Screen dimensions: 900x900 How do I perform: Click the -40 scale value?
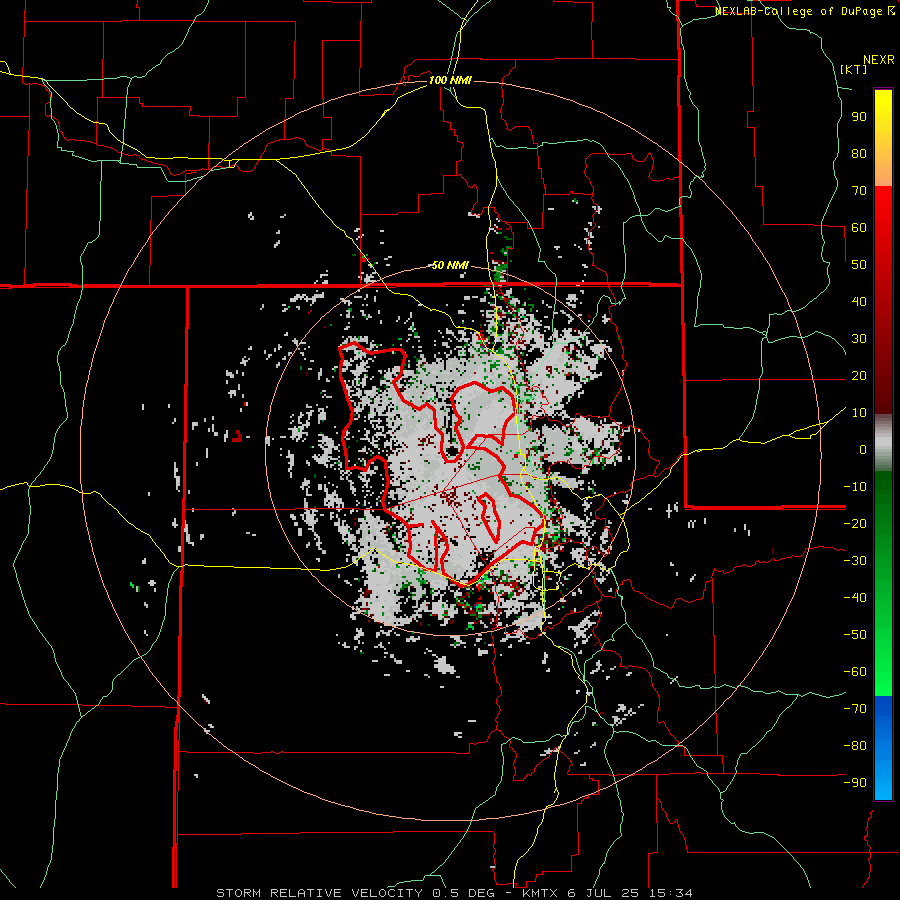(x=855, y=598)
